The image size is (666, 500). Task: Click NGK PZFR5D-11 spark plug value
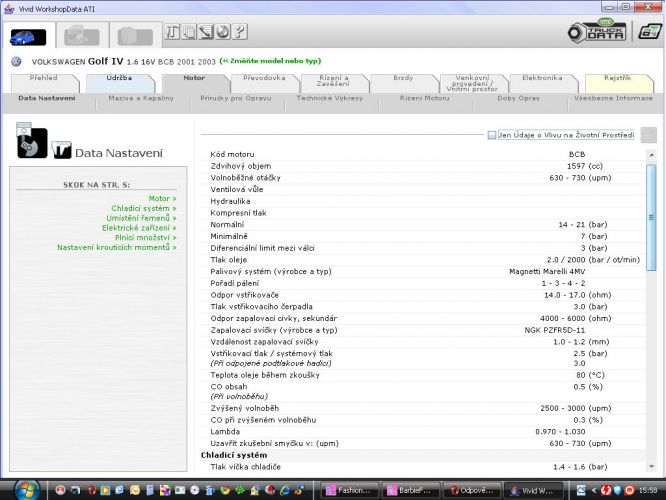tap(555, 330)
